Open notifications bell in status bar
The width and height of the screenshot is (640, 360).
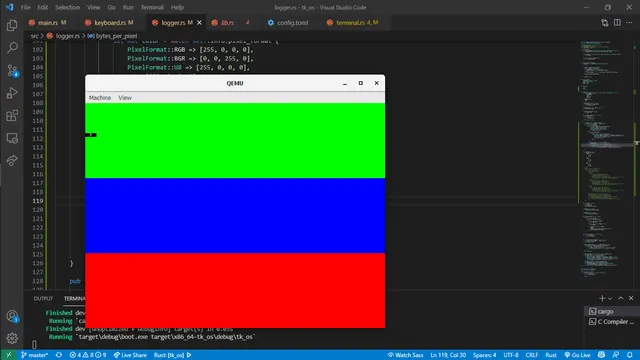(x=630, y=355)
